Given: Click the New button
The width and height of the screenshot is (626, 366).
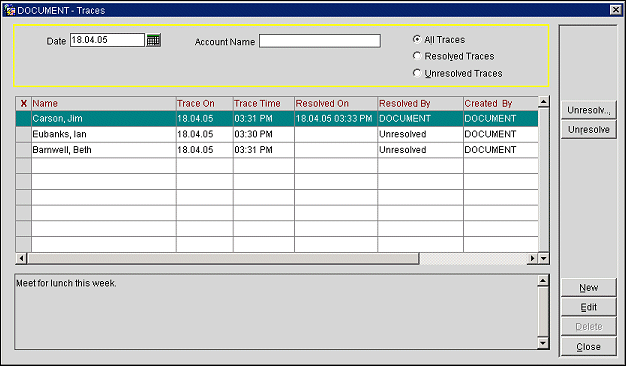Looking at the screenshot, I should [x=588, y=287].
